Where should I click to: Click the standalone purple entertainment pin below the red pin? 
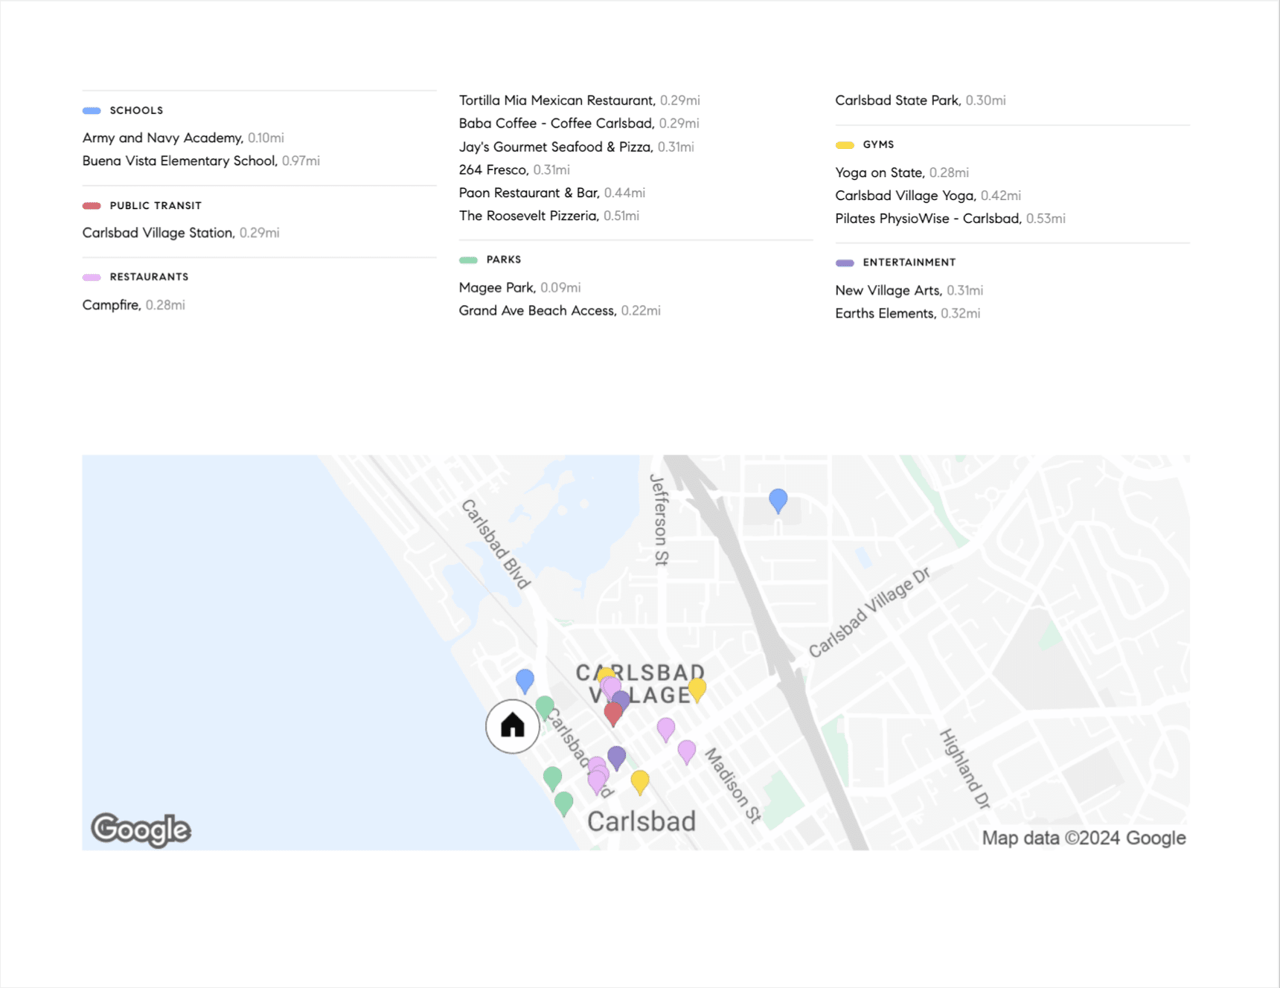[x=617, y=759]
